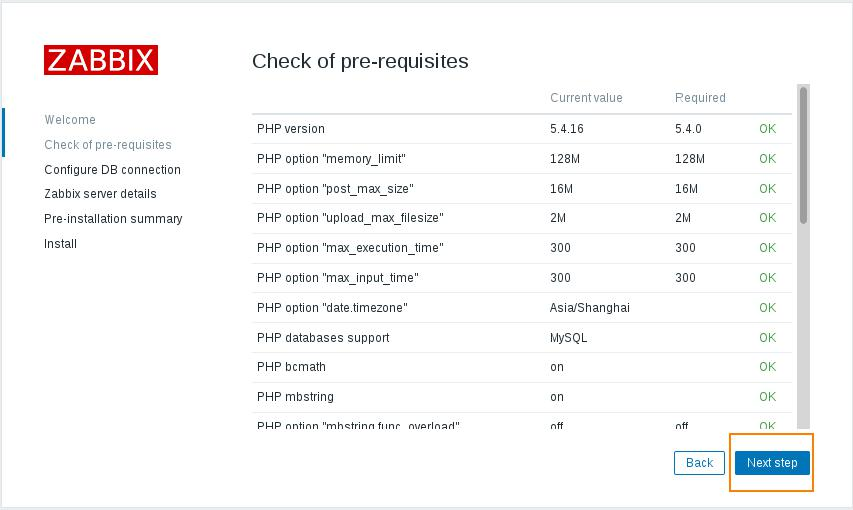Open Configure DB connection step
The height and width of the screenshot is (510, 853).
112,170
